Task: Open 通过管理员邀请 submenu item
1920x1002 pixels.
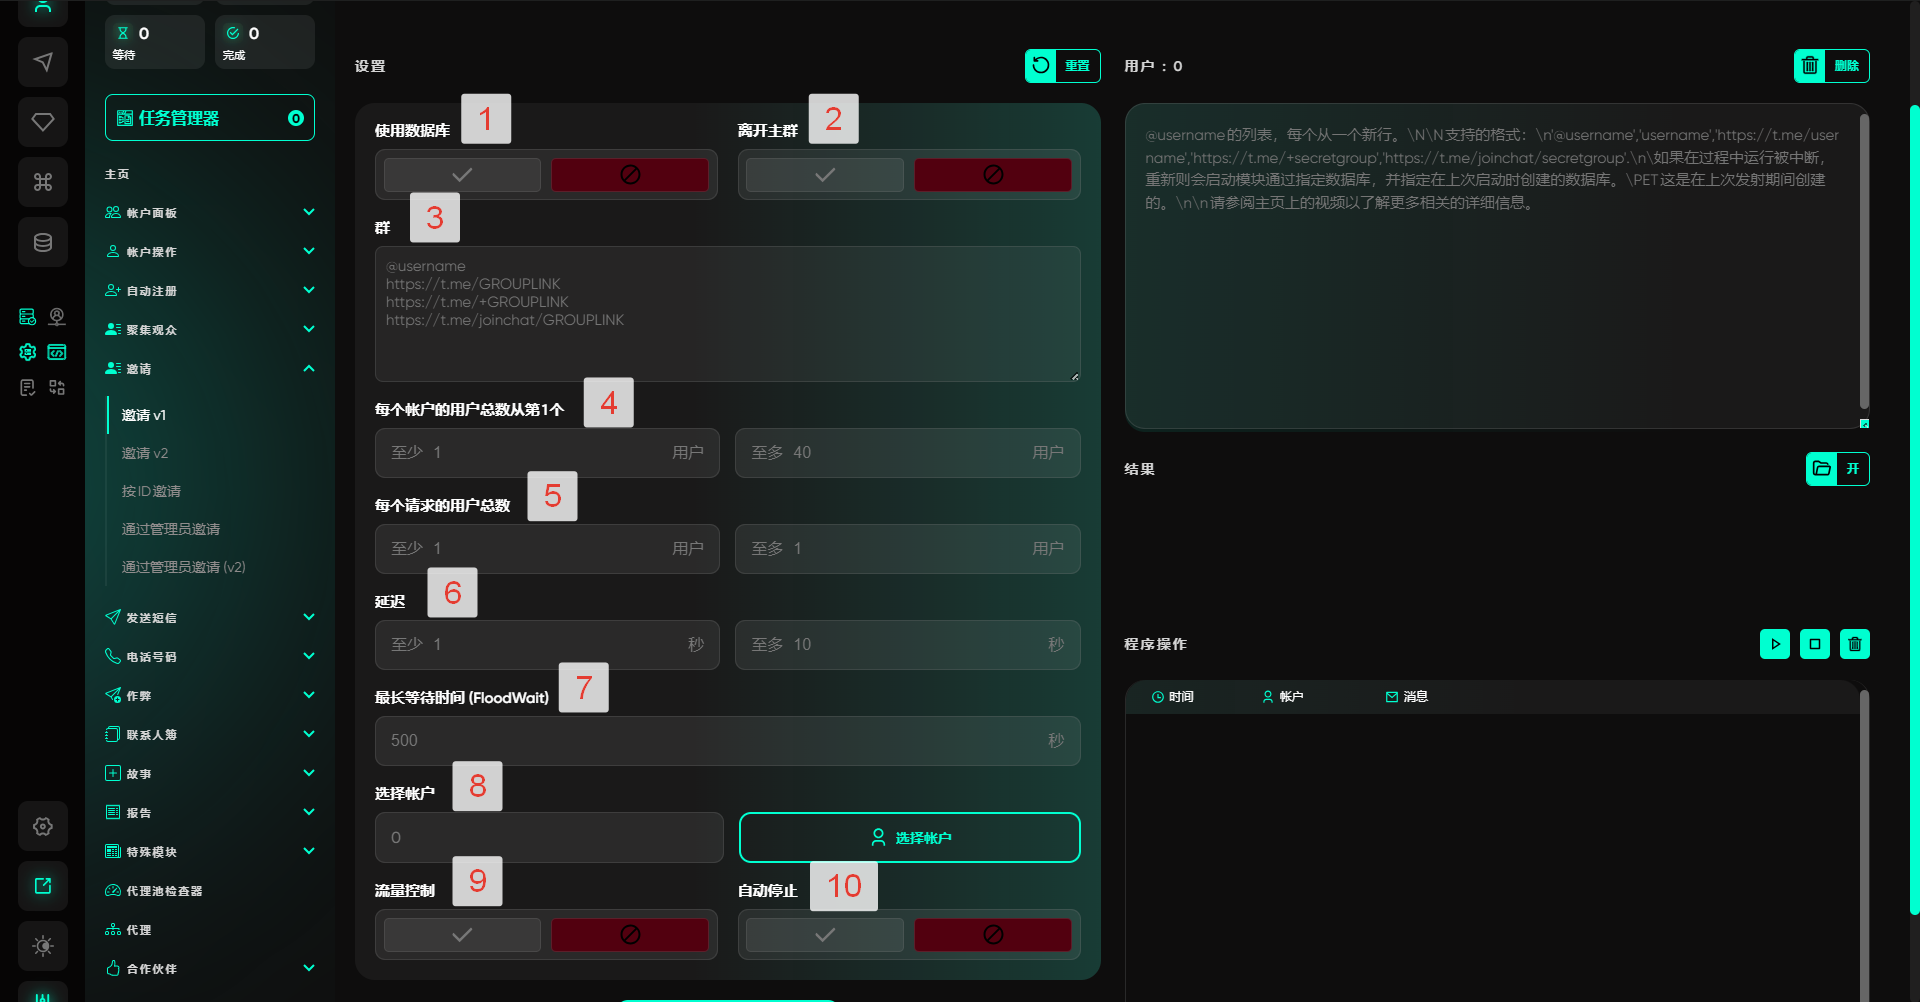Action: click(171, 529)
